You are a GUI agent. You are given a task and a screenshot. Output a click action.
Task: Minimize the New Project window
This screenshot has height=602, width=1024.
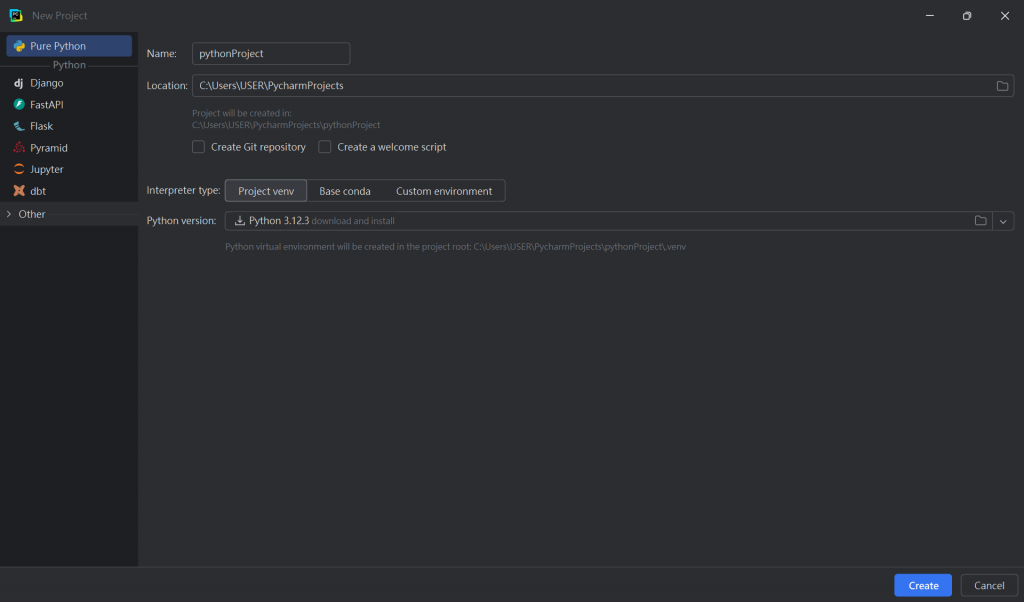tap(929, 16)
